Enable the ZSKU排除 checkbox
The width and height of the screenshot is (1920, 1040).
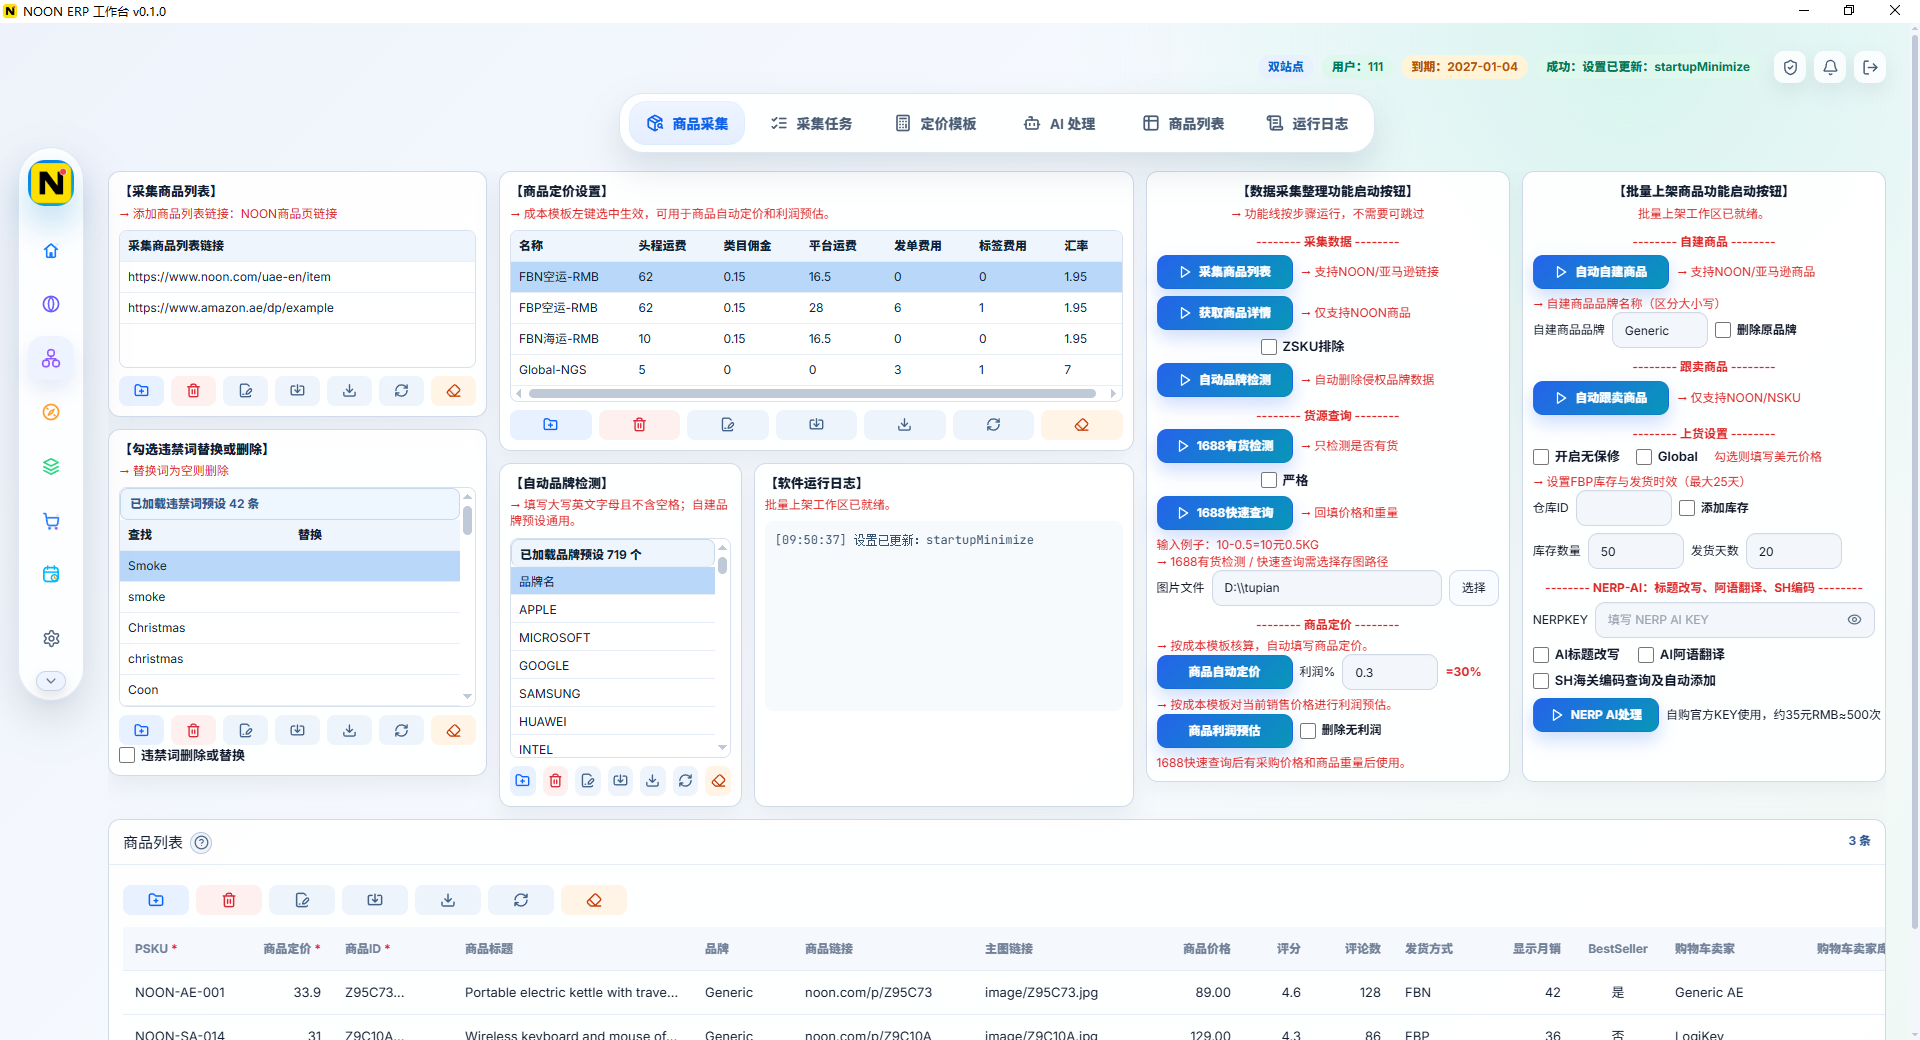pyautogui.click(x=1269, y=347)
